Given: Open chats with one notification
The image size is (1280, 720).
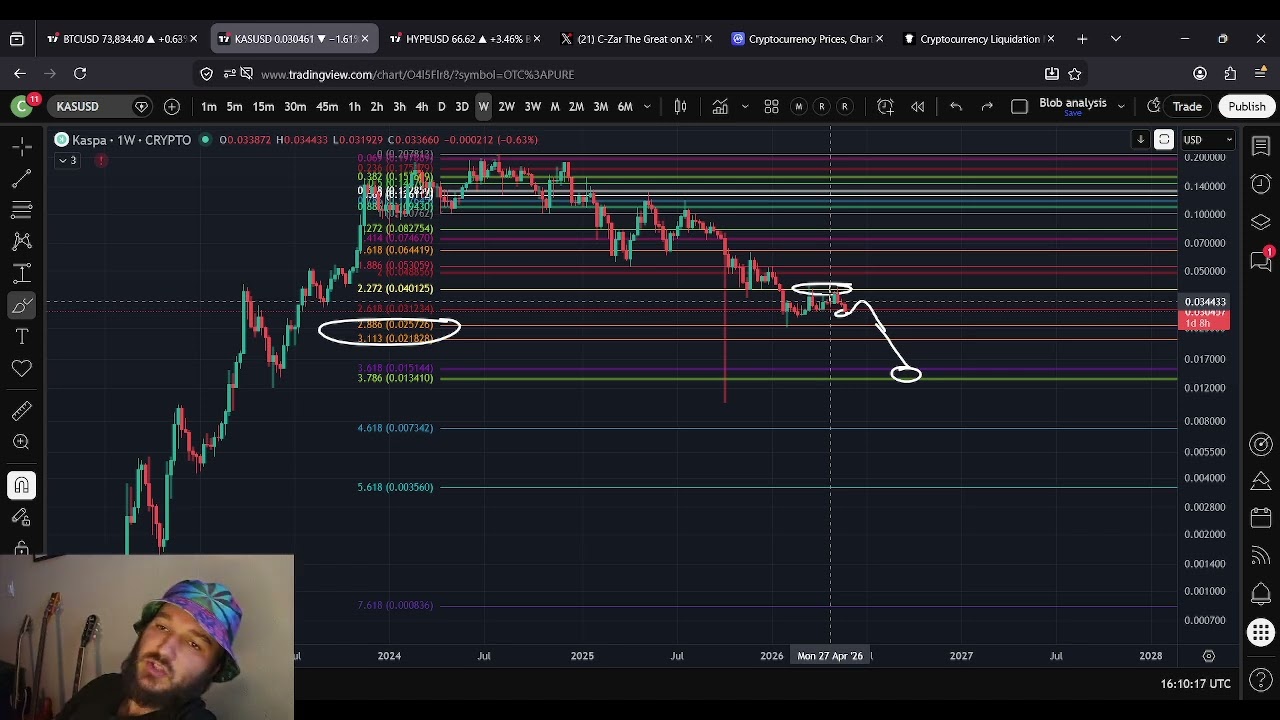Looking at the screenshot, I should pyautogui.click(x=1261, y=260).
